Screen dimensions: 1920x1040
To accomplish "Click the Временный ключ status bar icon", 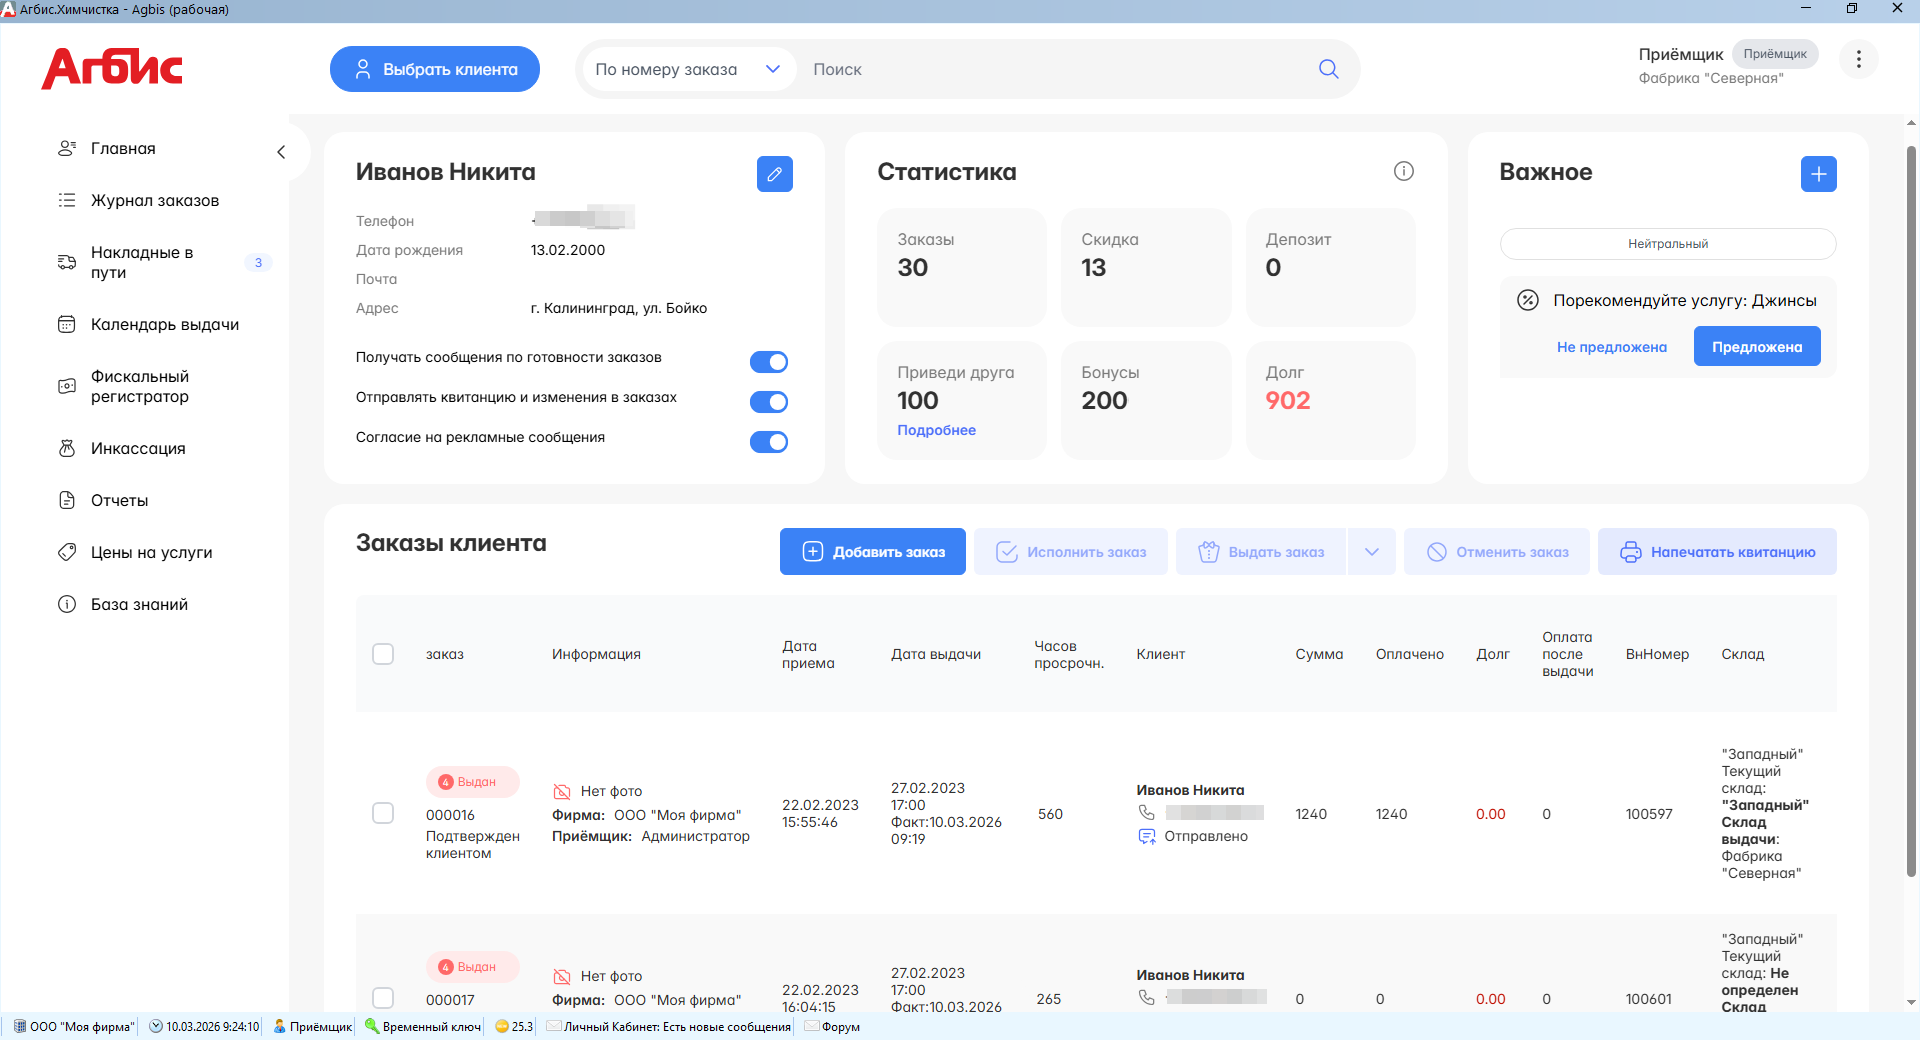I will 372,1026.
